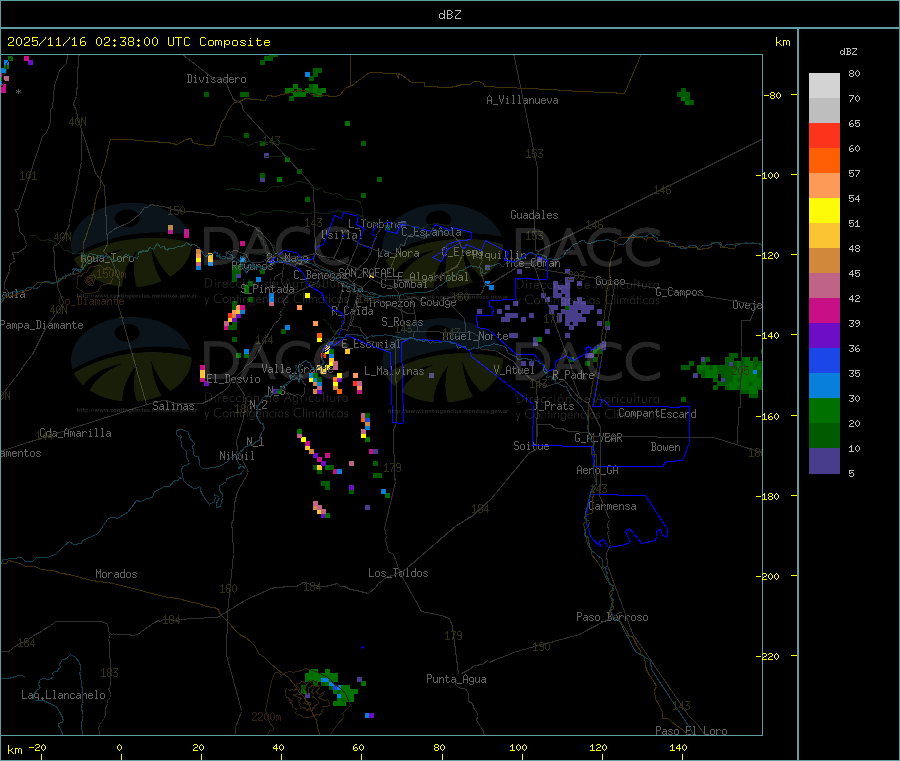Click the 'Punta_Agua' label
The width and height of the screenshot is (900, 761).
(456, 679)
